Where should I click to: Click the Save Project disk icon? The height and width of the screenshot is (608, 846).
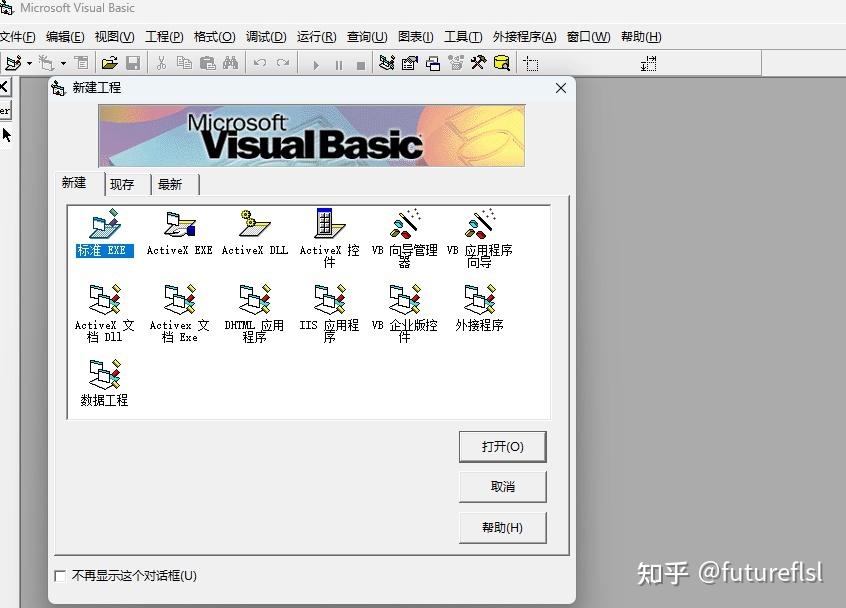[x=133, y=63]
